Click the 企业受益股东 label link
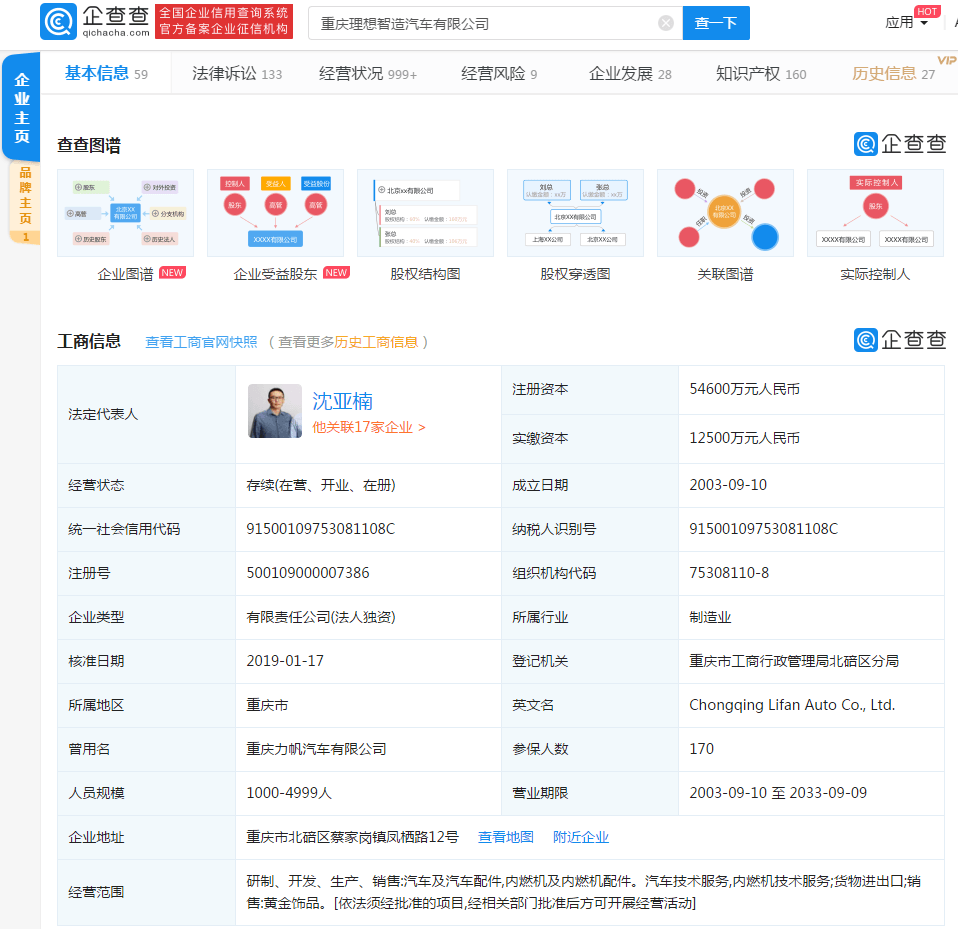The image size is (958, 929). [275, 274]
